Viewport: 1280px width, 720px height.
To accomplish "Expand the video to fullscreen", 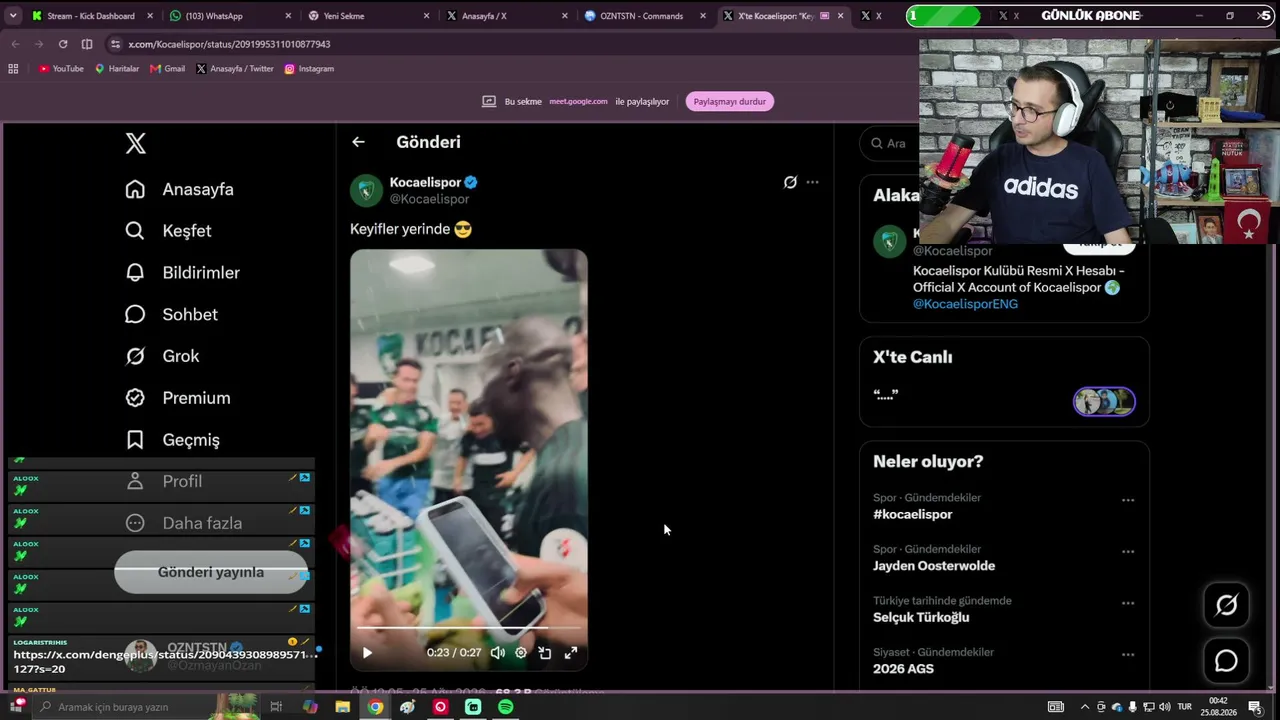I will 571,653.
